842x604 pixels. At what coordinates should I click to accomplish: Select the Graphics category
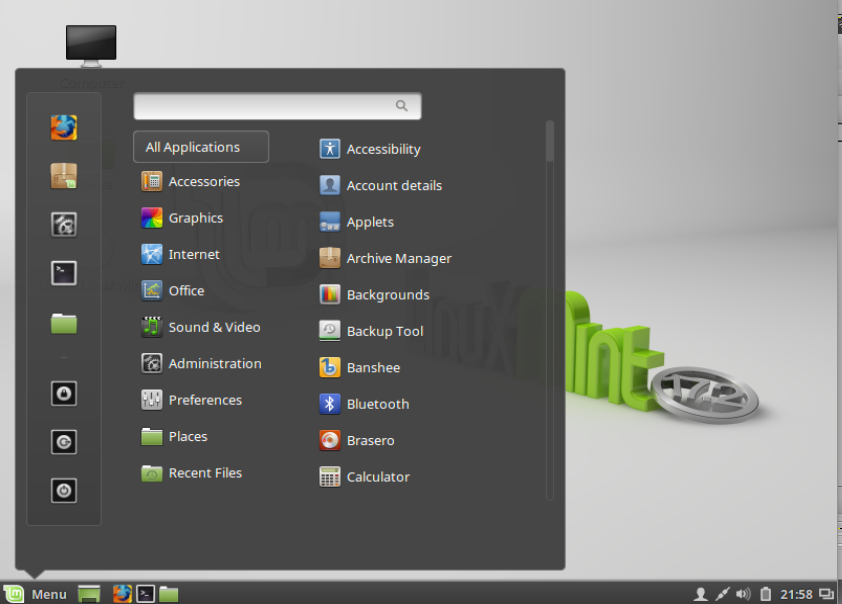point(183,218)
